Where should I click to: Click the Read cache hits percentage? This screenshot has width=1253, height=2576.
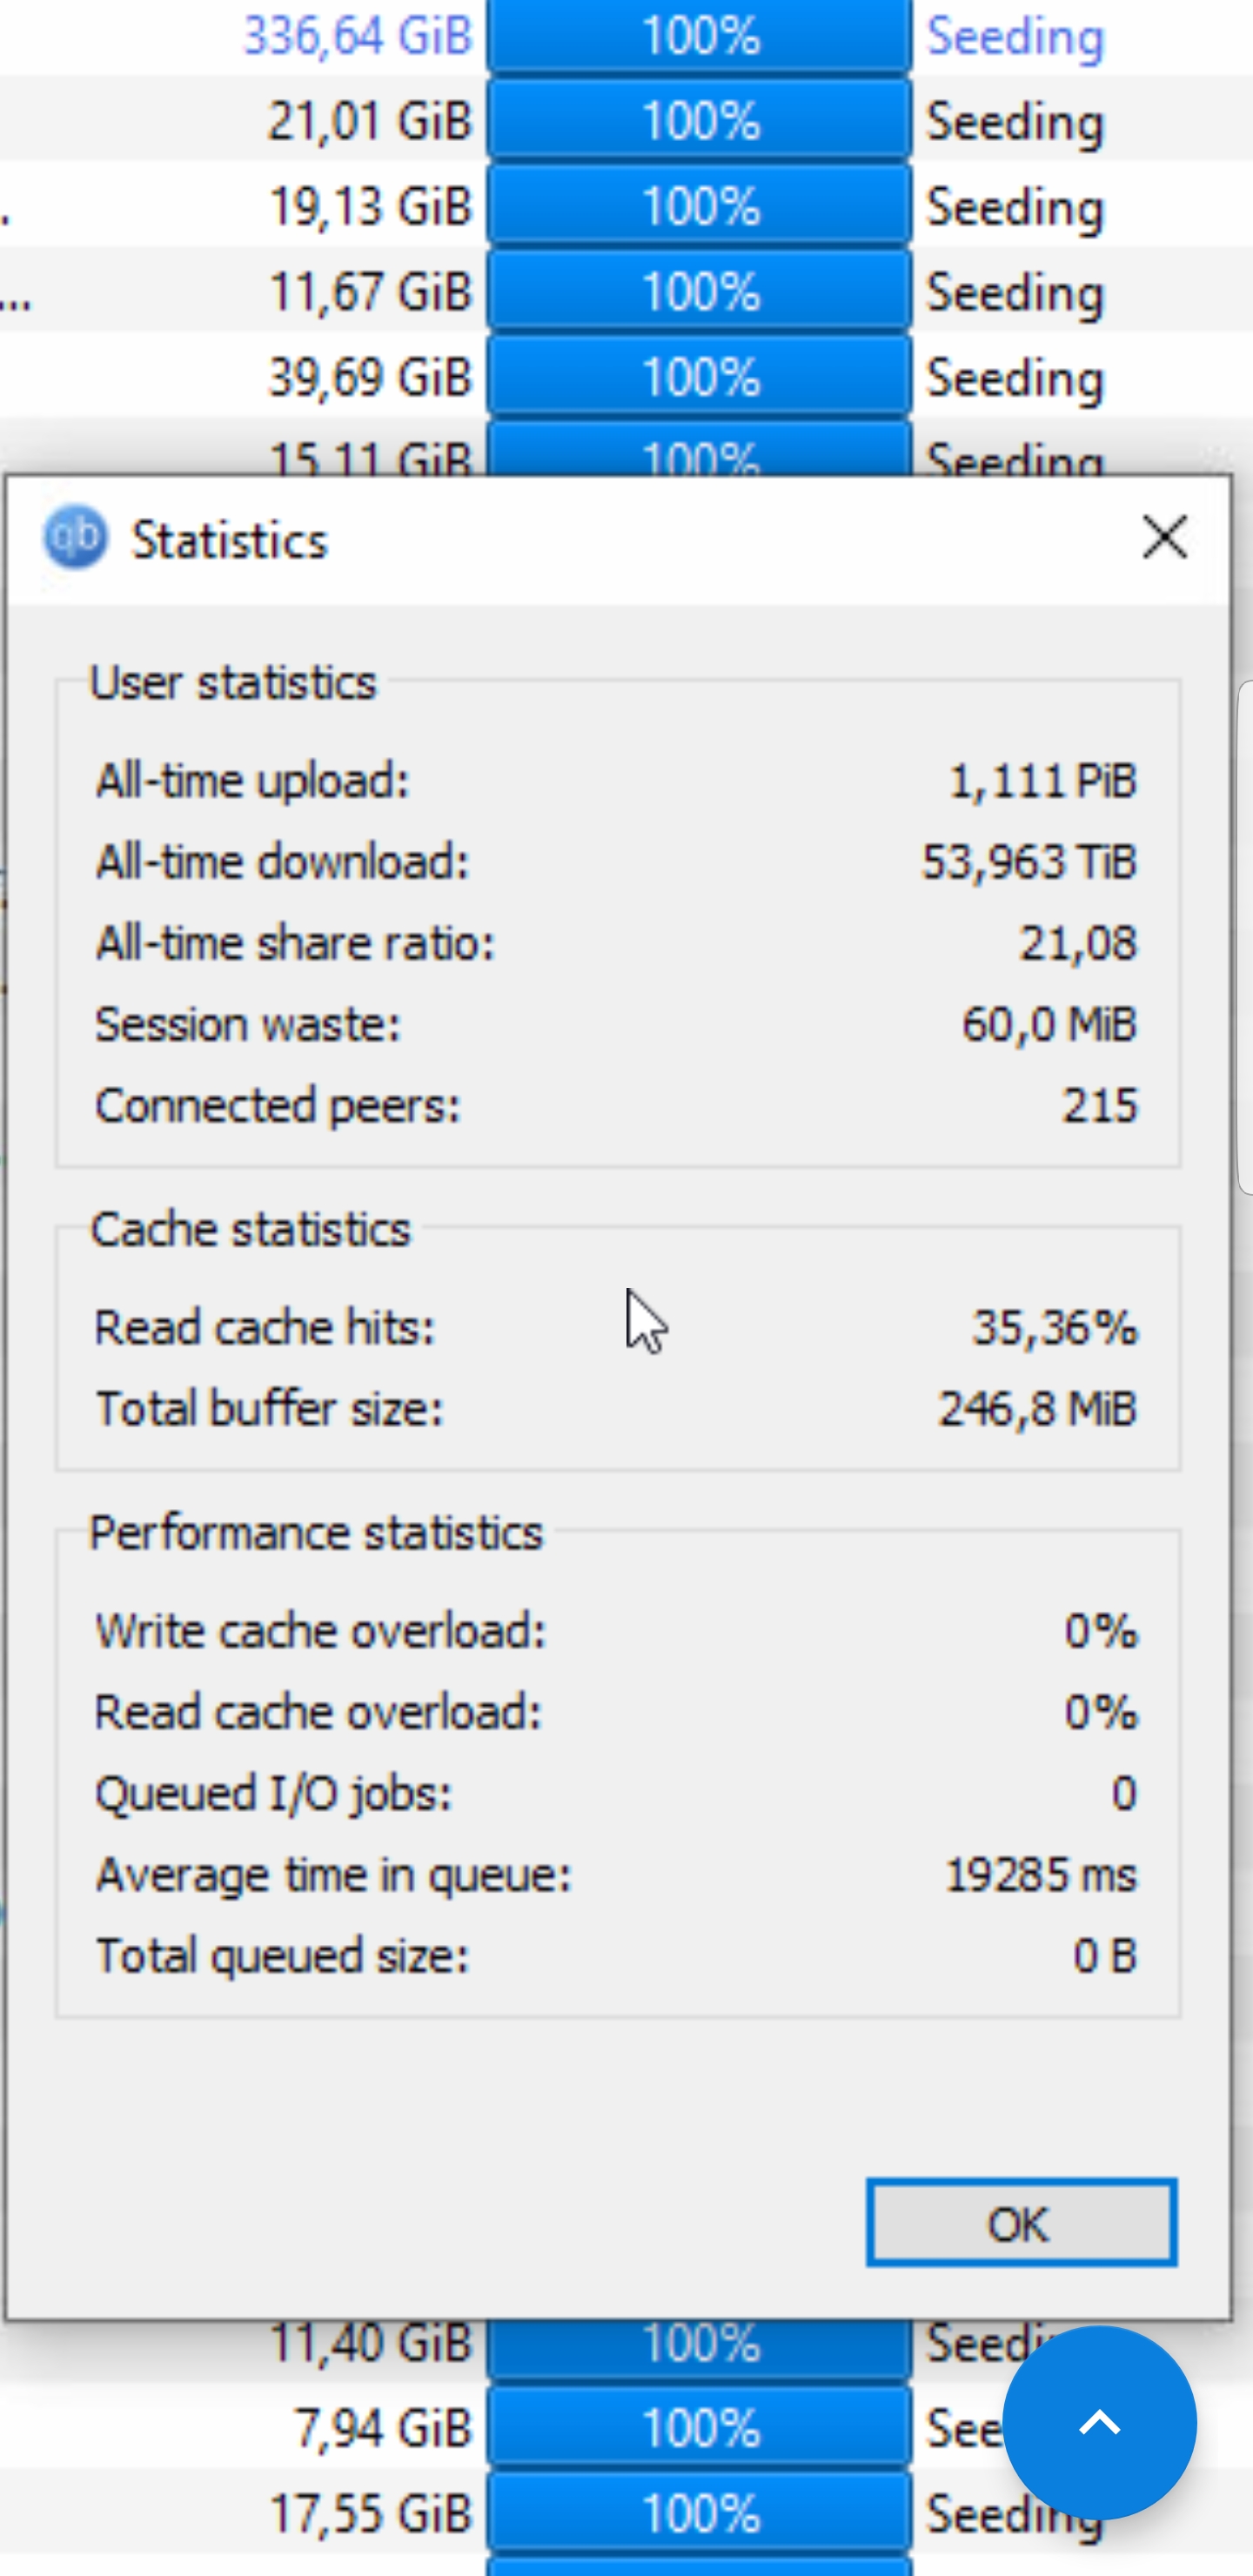(x=1054, y=1328)
